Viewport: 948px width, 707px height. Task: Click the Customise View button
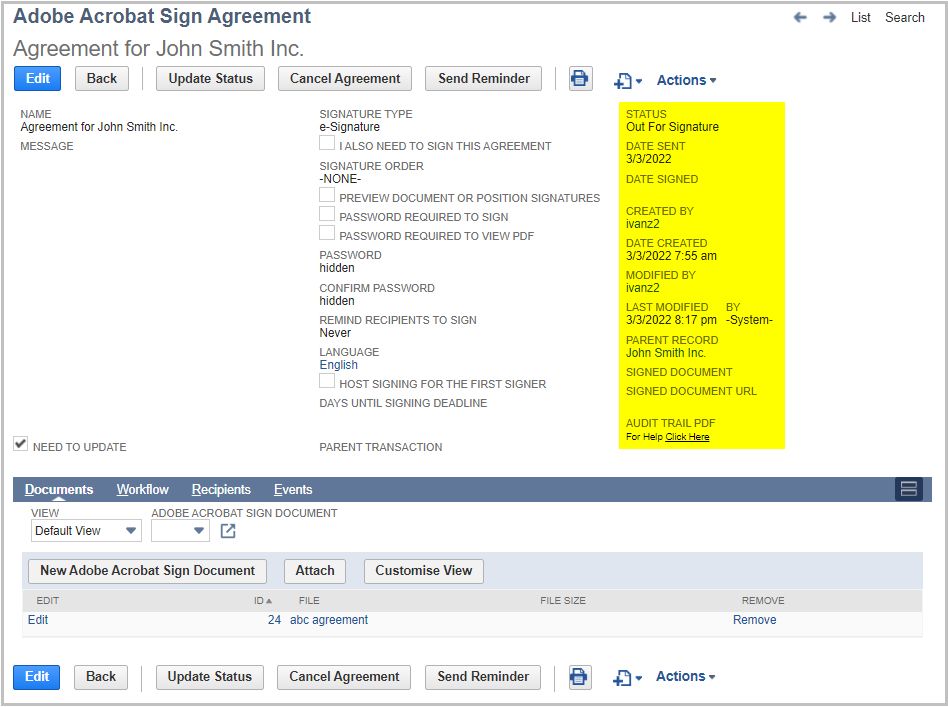click(424, 571)
